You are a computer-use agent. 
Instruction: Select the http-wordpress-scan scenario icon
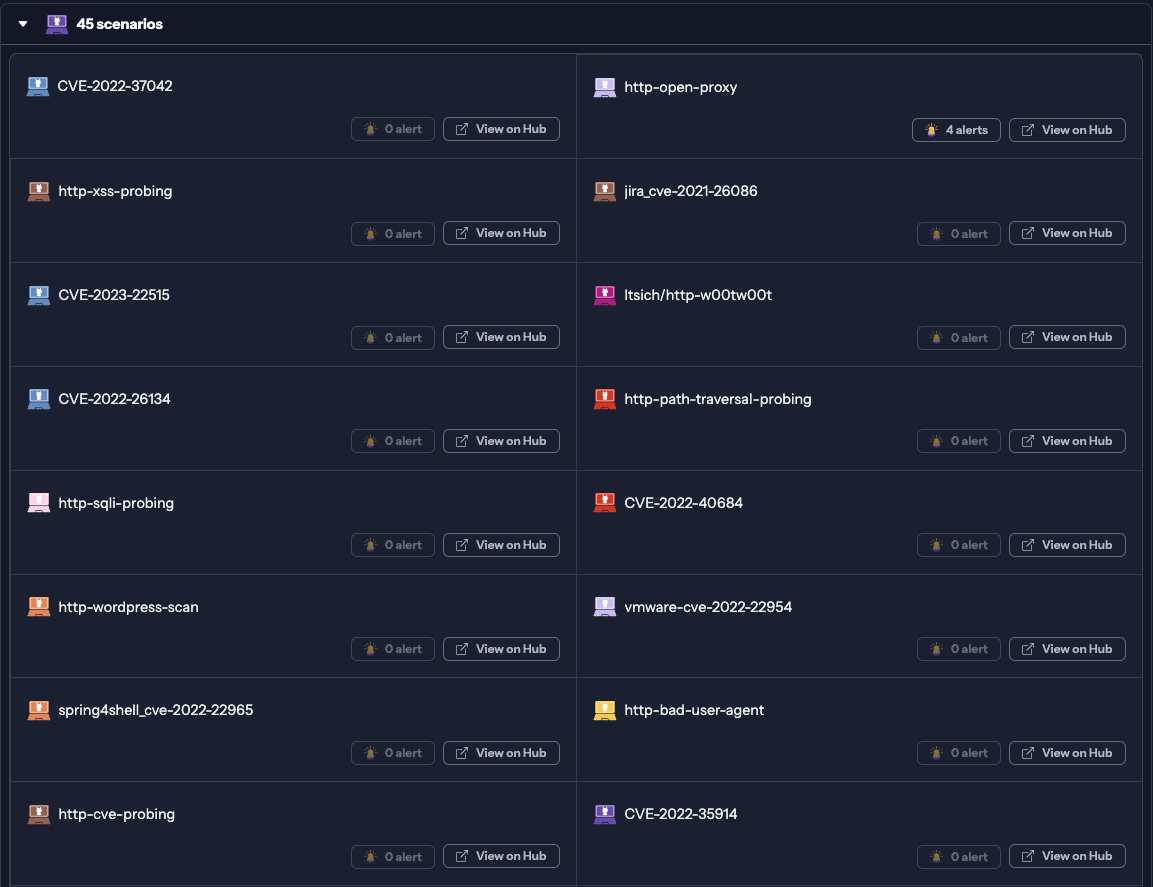(38, 606)
